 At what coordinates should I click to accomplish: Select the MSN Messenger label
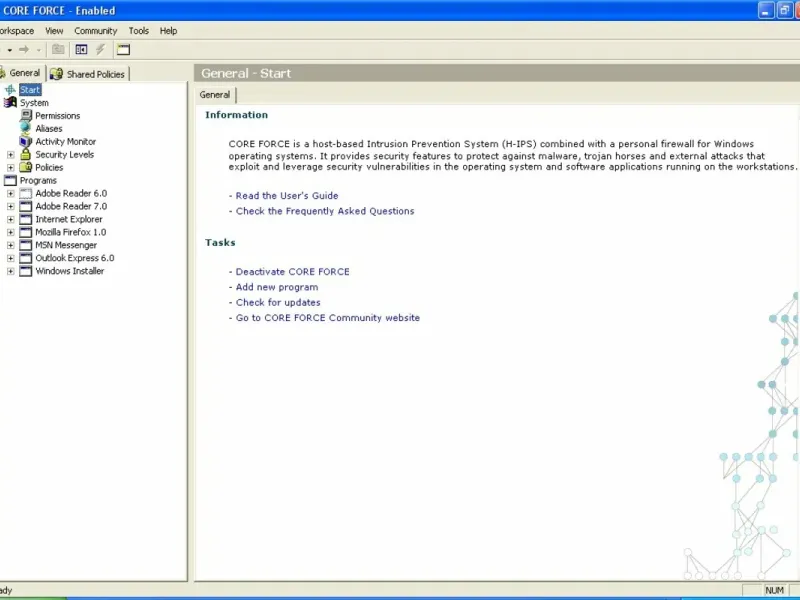66,245
